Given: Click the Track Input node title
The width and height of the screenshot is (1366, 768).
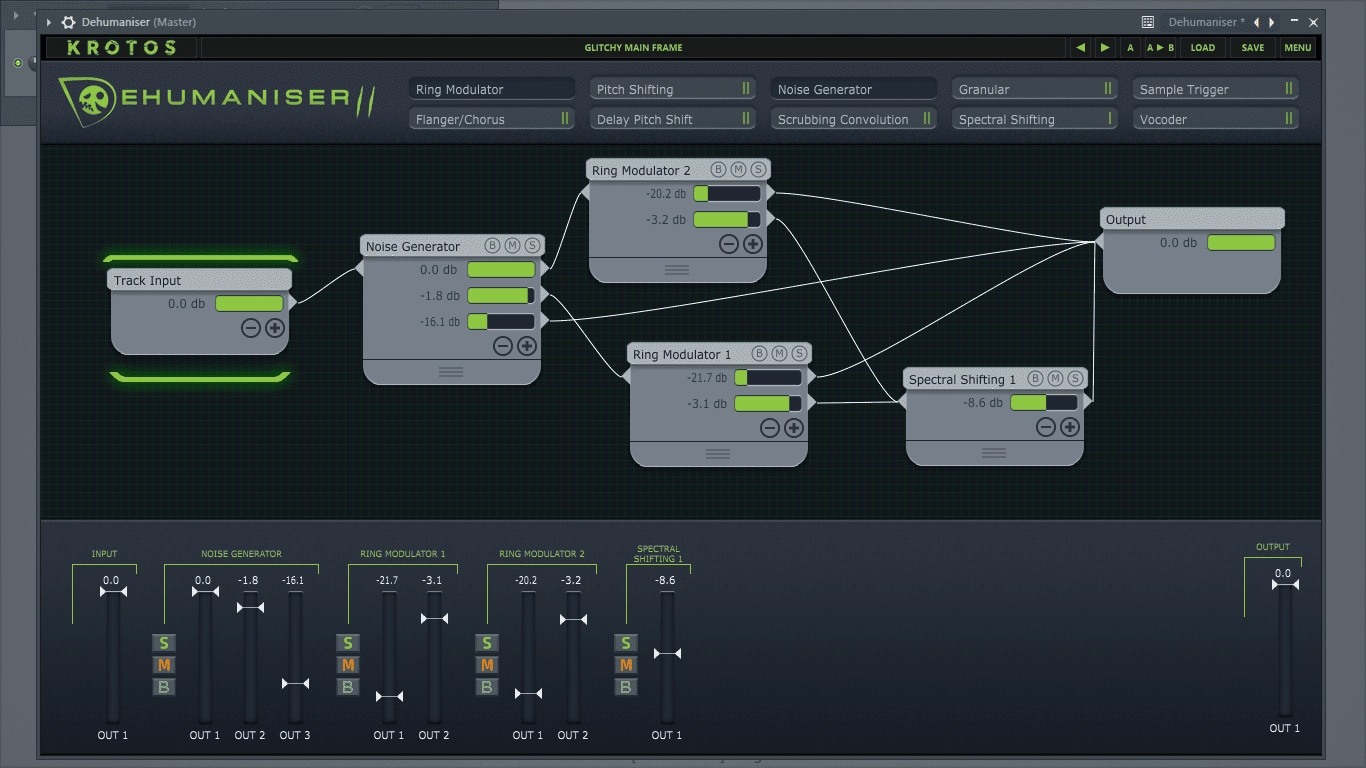Looking at the screenshot, I should [147, 280].
